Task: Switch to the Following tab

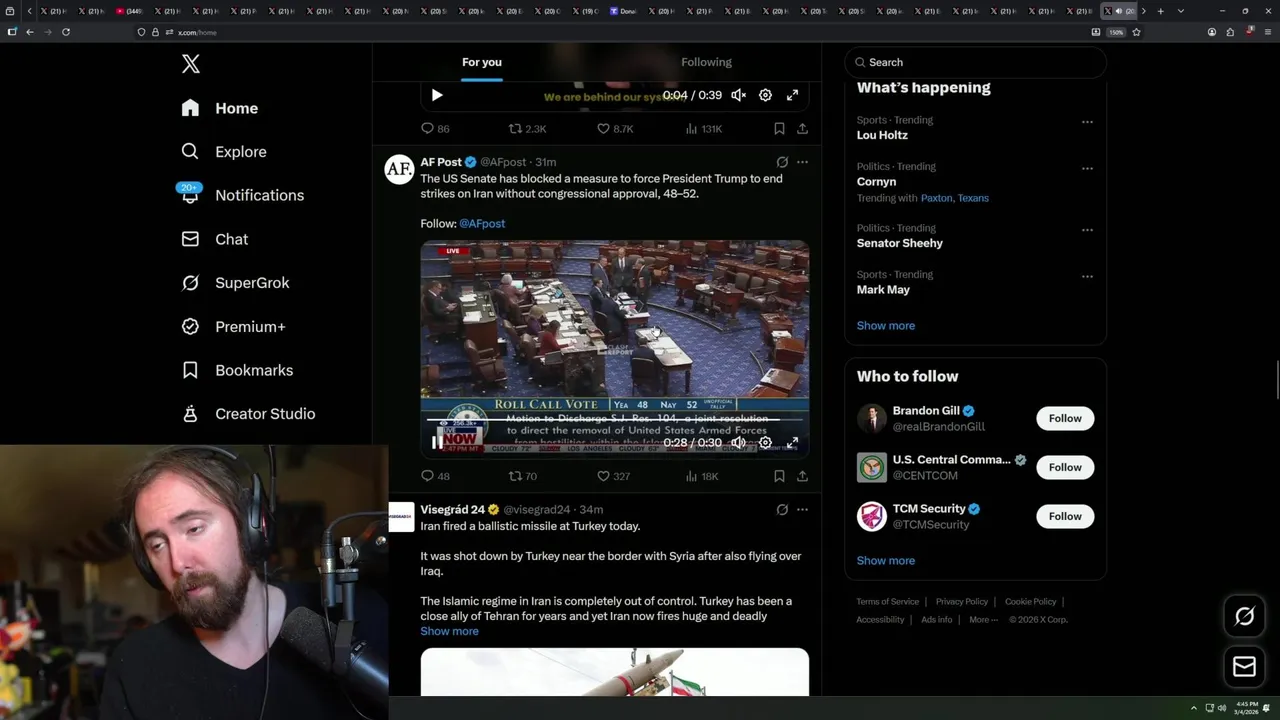Action: pyautogui.click(x=706, y=62)
